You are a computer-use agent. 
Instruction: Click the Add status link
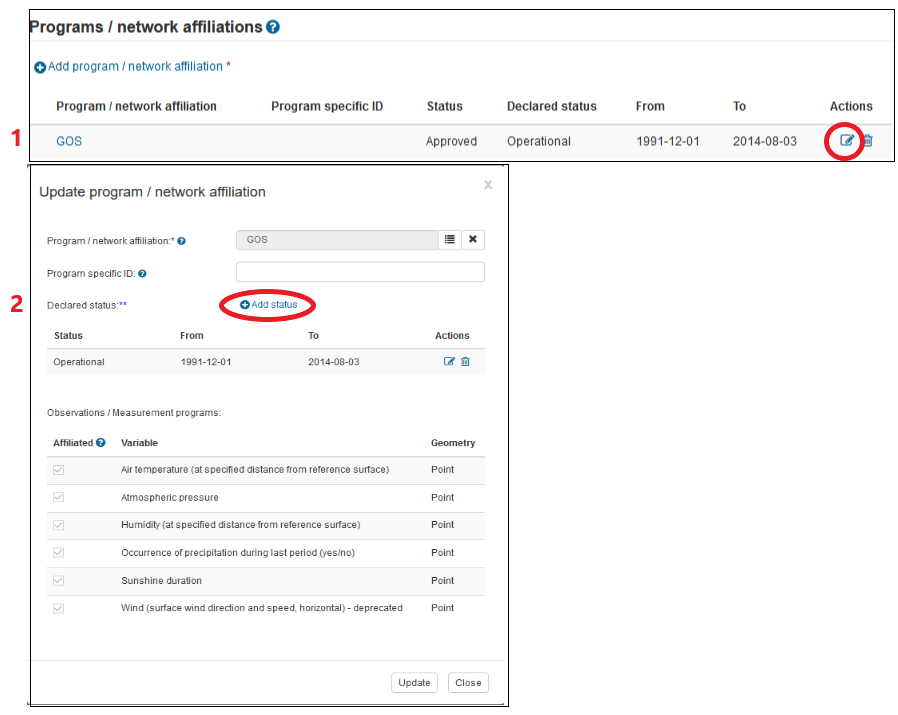tap(269, 305)
